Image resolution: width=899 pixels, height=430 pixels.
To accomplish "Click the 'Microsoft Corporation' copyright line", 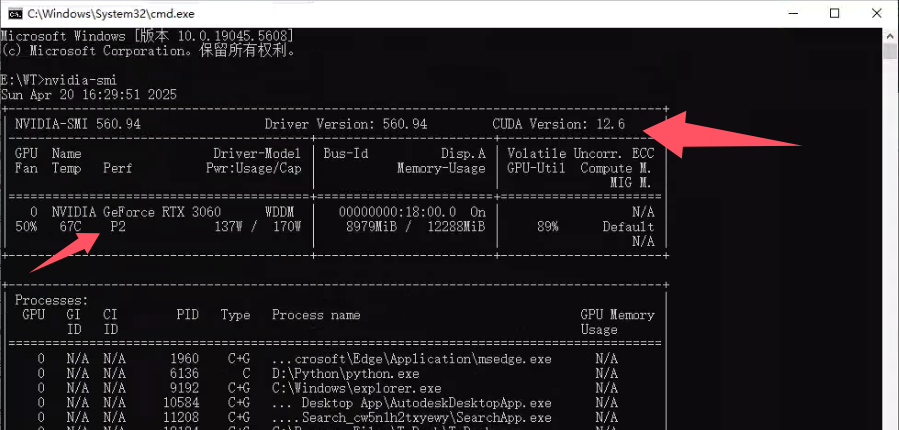I will point(148,50).
